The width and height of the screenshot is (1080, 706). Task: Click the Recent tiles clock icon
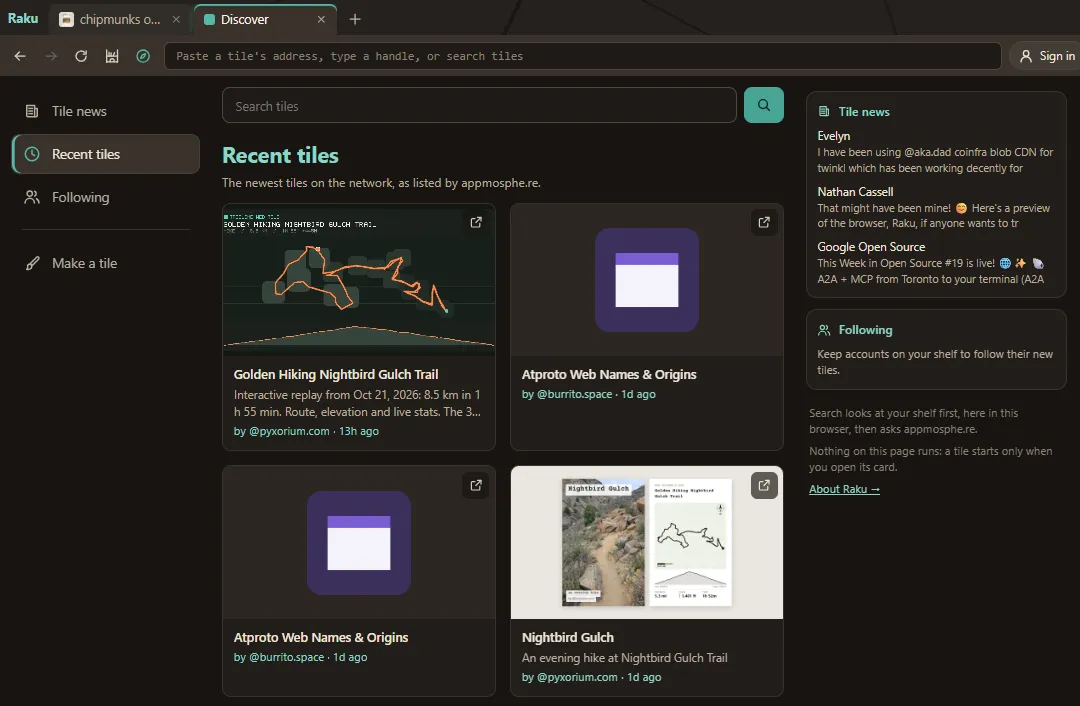click(x=32, y=154)
